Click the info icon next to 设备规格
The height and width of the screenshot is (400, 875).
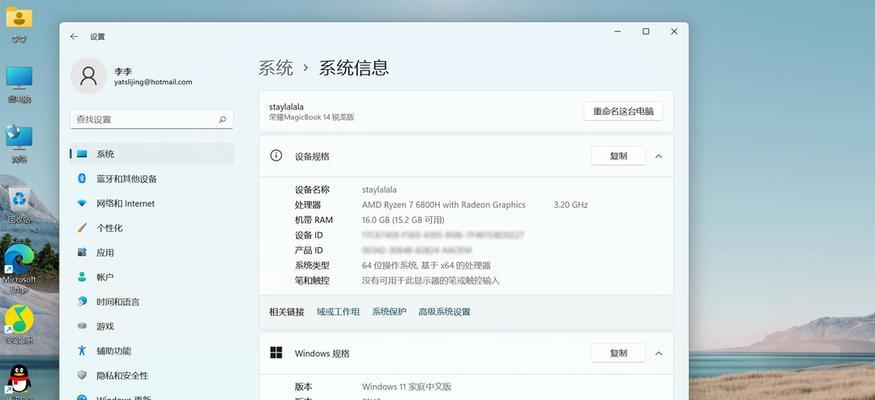(276, 156)
